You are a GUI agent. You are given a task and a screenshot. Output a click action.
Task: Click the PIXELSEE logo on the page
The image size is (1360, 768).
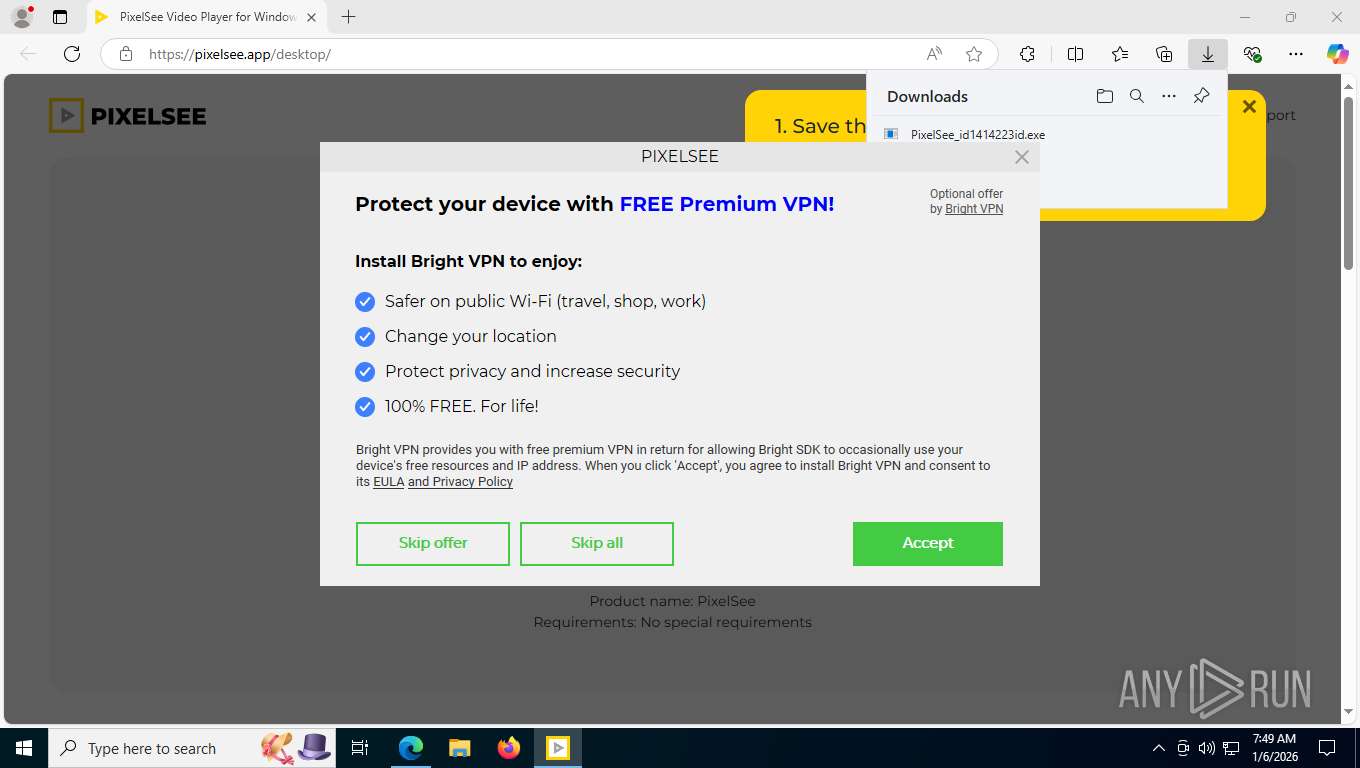128,116
